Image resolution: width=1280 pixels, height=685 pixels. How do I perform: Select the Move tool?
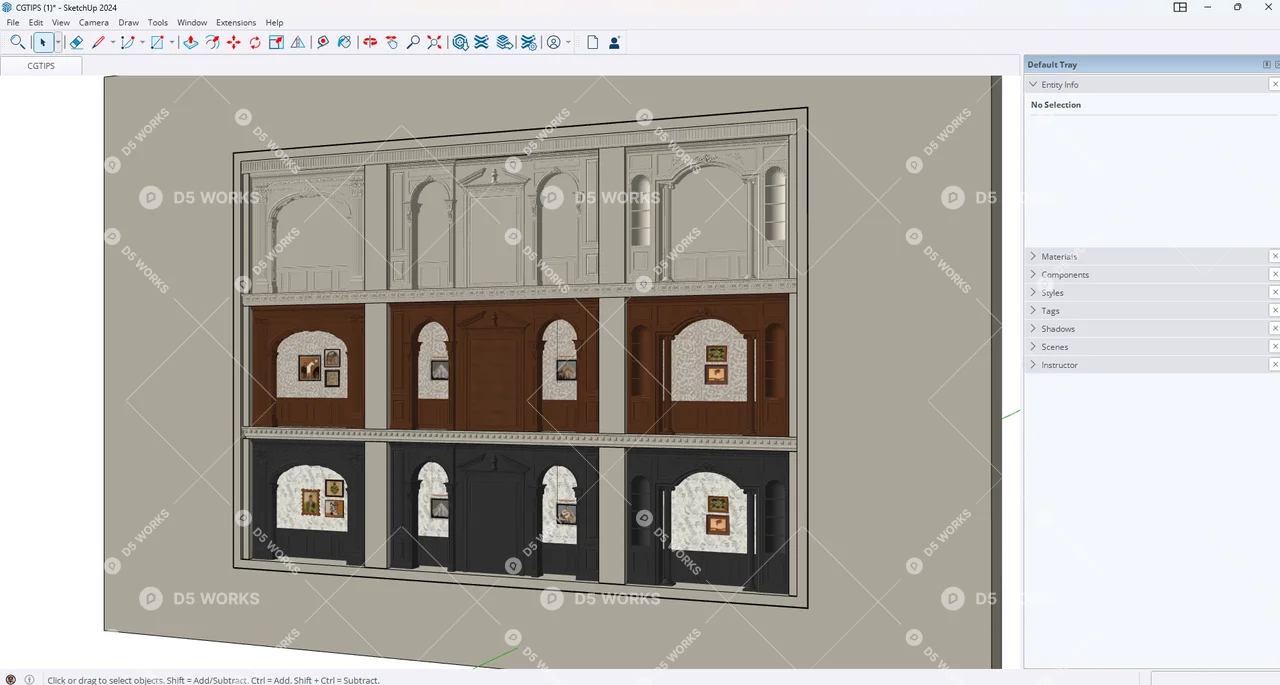[x=233, y=42]
